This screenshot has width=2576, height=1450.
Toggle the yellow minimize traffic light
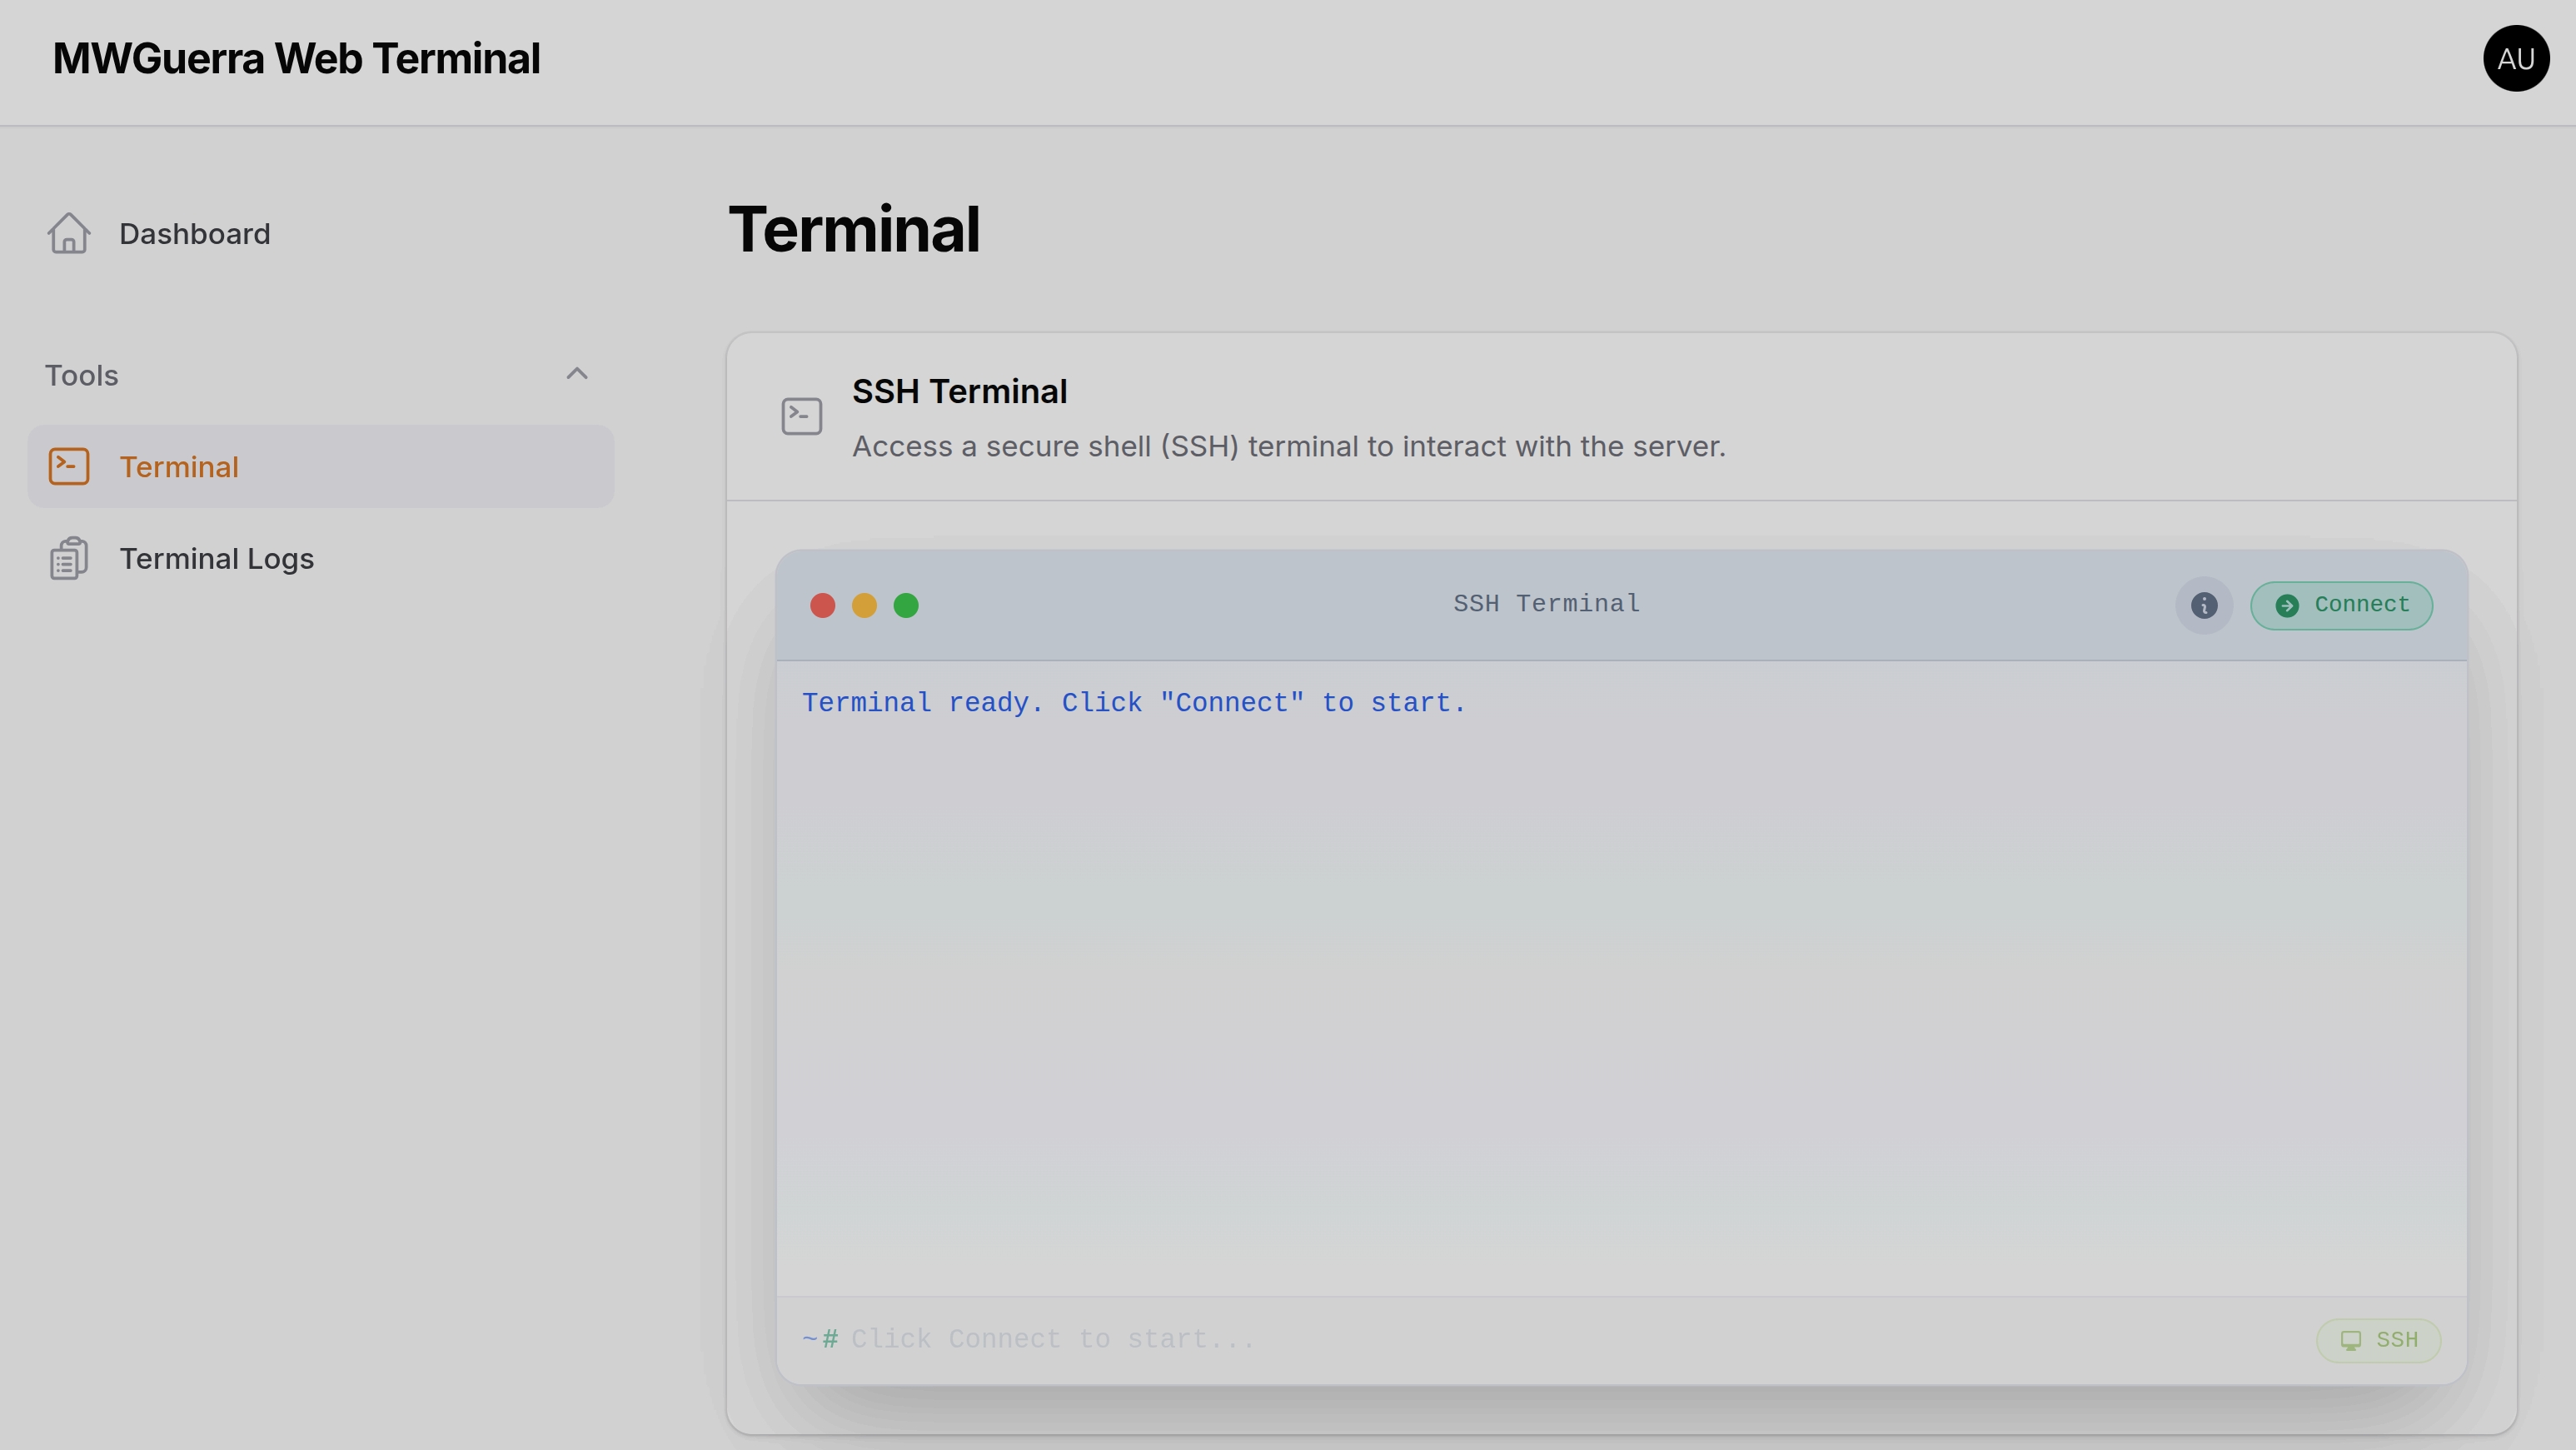864,606
